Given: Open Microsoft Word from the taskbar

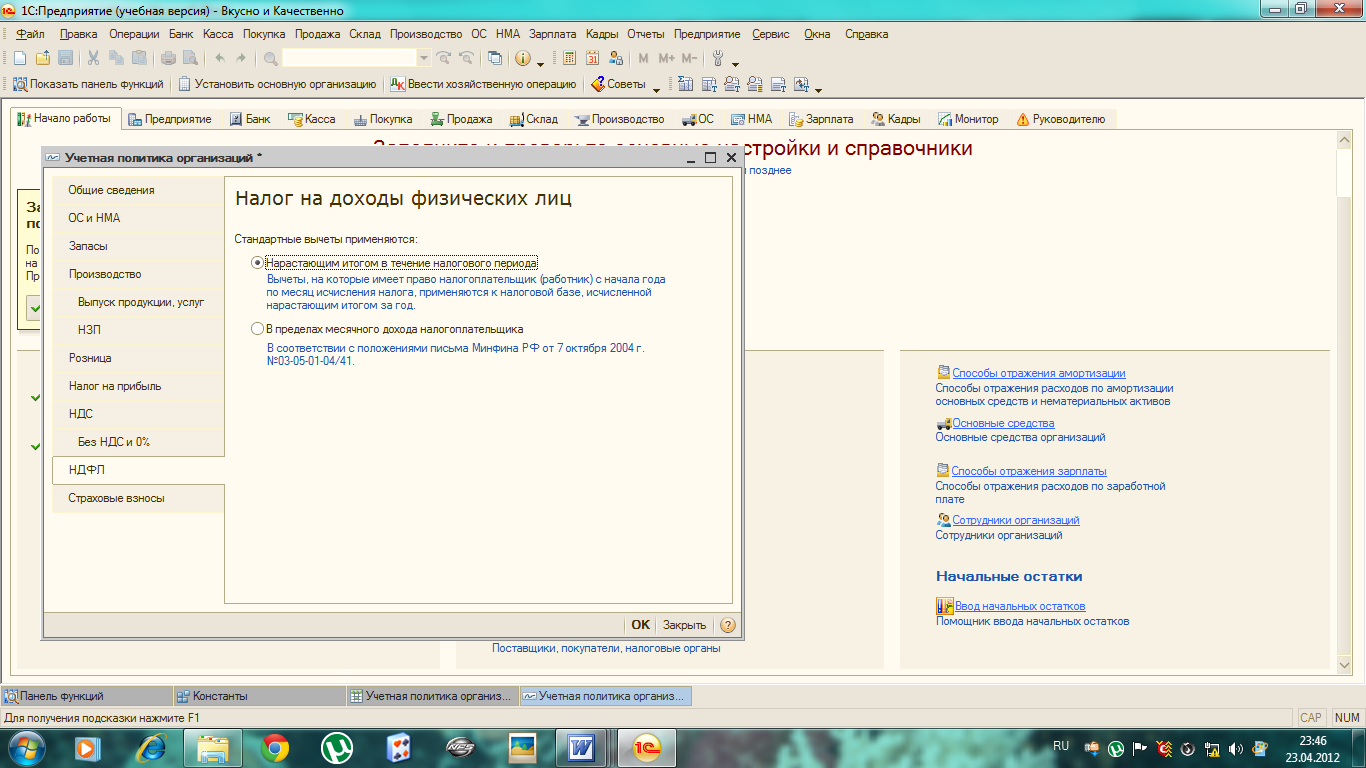Looking at the screenshot, I should (x=581, y=746).
